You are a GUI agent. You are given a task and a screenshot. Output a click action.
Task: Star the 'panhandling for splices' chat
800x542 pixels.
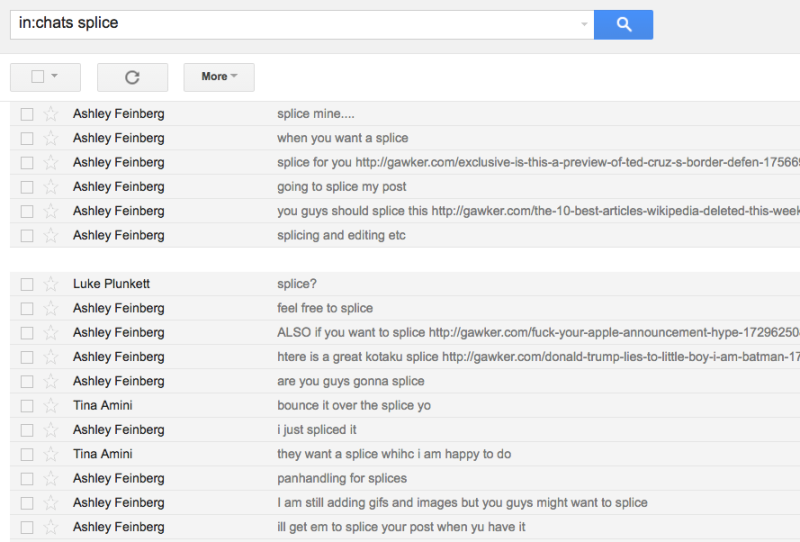[51, 479]
